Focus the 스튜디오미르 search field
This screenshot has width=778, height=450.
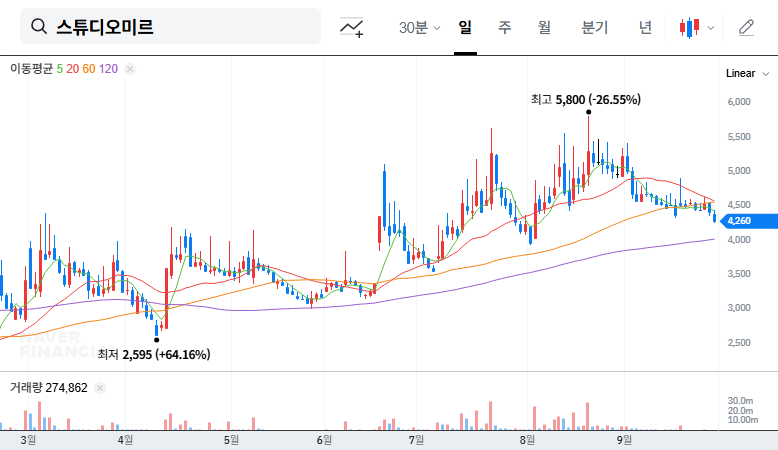(170, 26)
